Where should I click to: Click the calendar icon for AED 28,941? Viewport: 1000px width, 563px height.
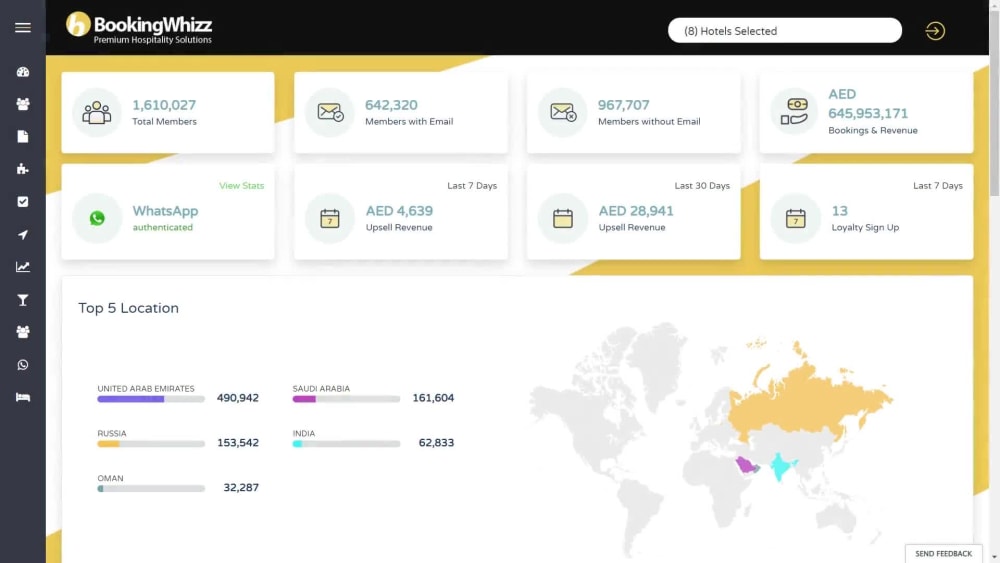pyautogui.click(x=562, y=219)
